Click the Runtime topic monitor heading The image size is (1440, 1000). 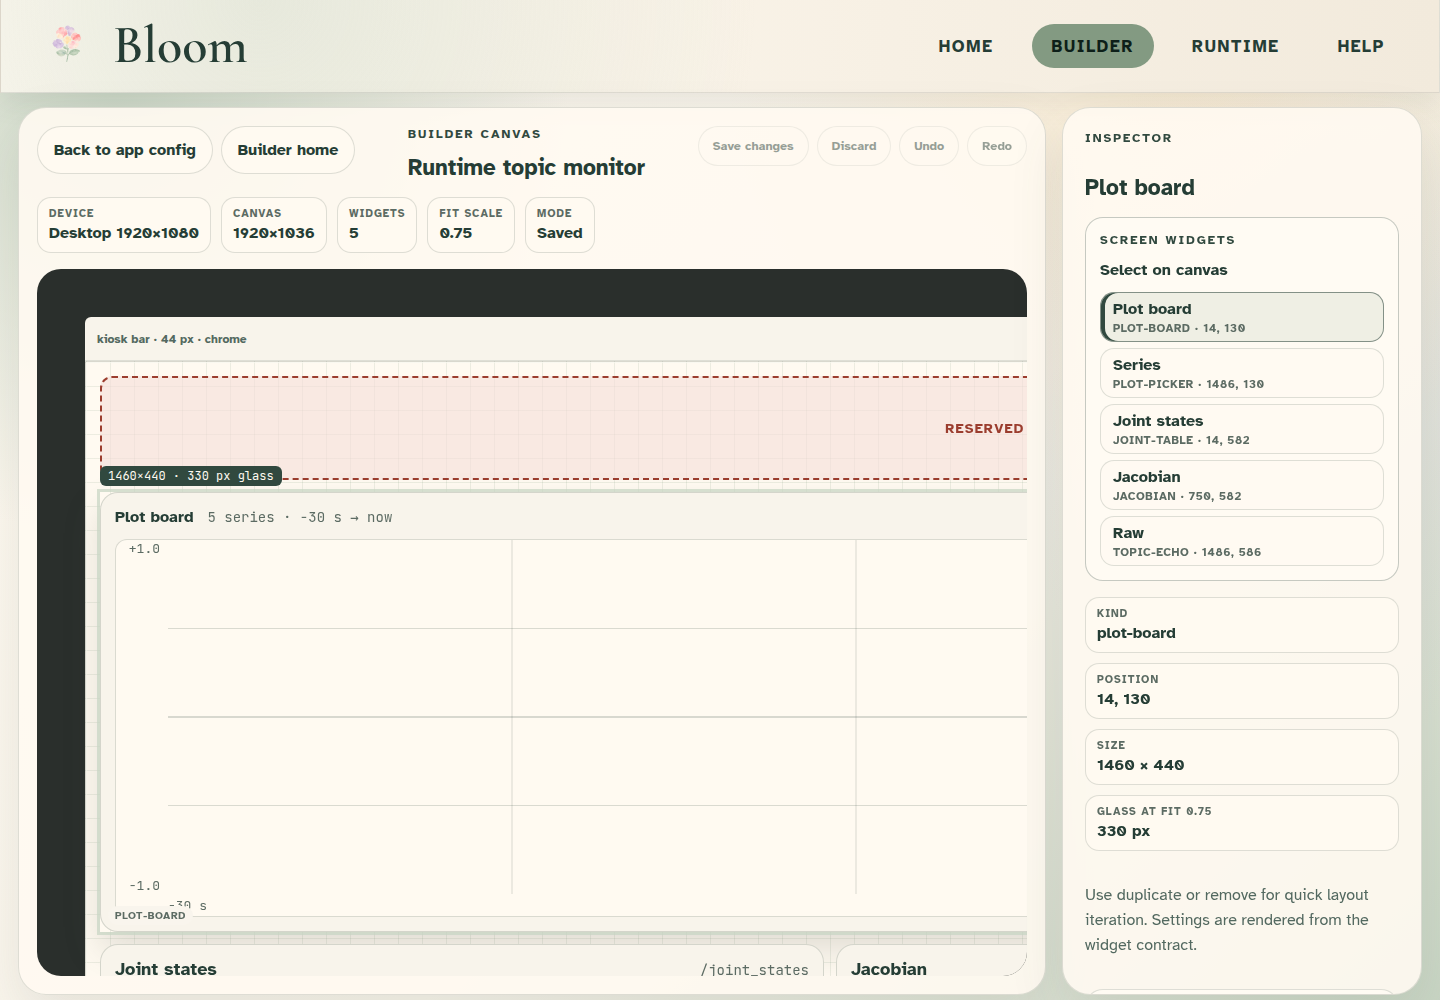pos(526,168)
